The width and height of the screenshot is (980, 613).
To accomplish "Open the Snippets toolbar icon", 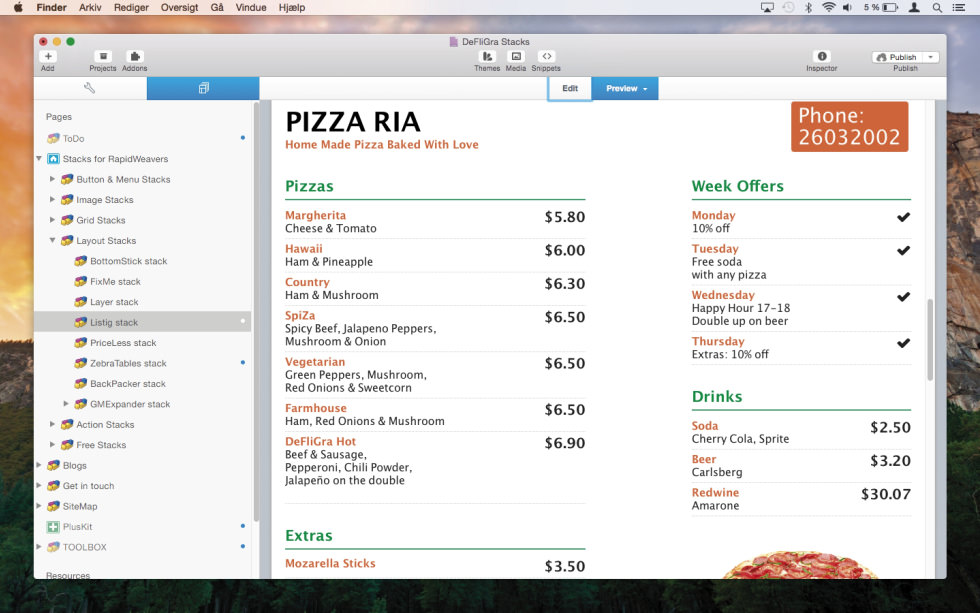I will coord(546,56).
